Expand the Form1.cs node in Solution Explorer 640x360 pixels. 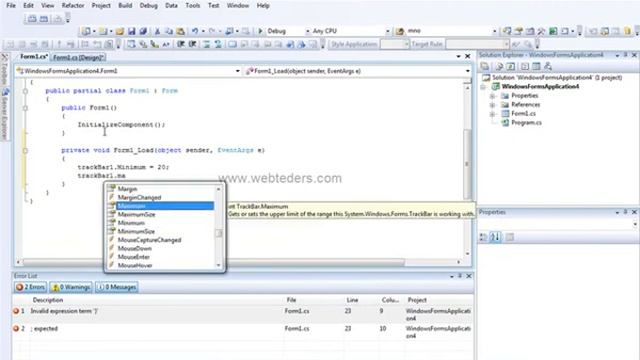pyautogui.click(x=493, y=114)
